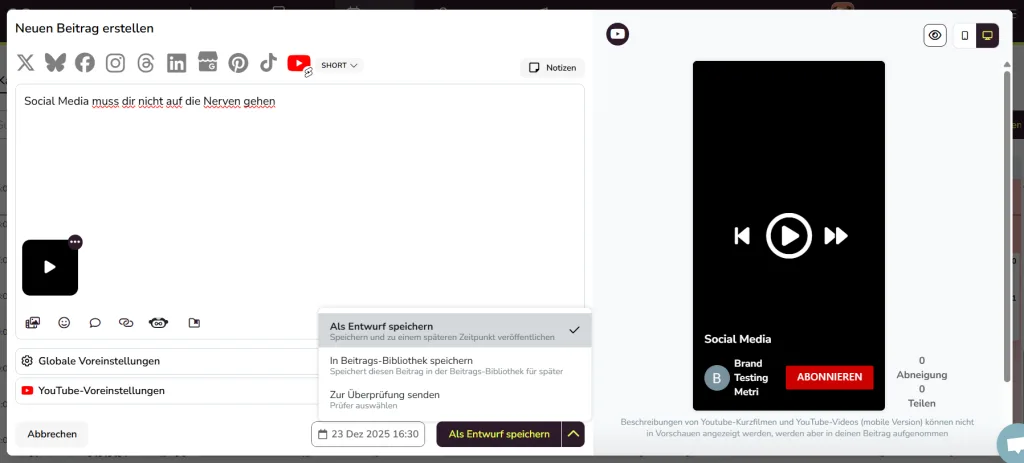
Task: Select the Facebook network icon
Action: pos(85,63)
